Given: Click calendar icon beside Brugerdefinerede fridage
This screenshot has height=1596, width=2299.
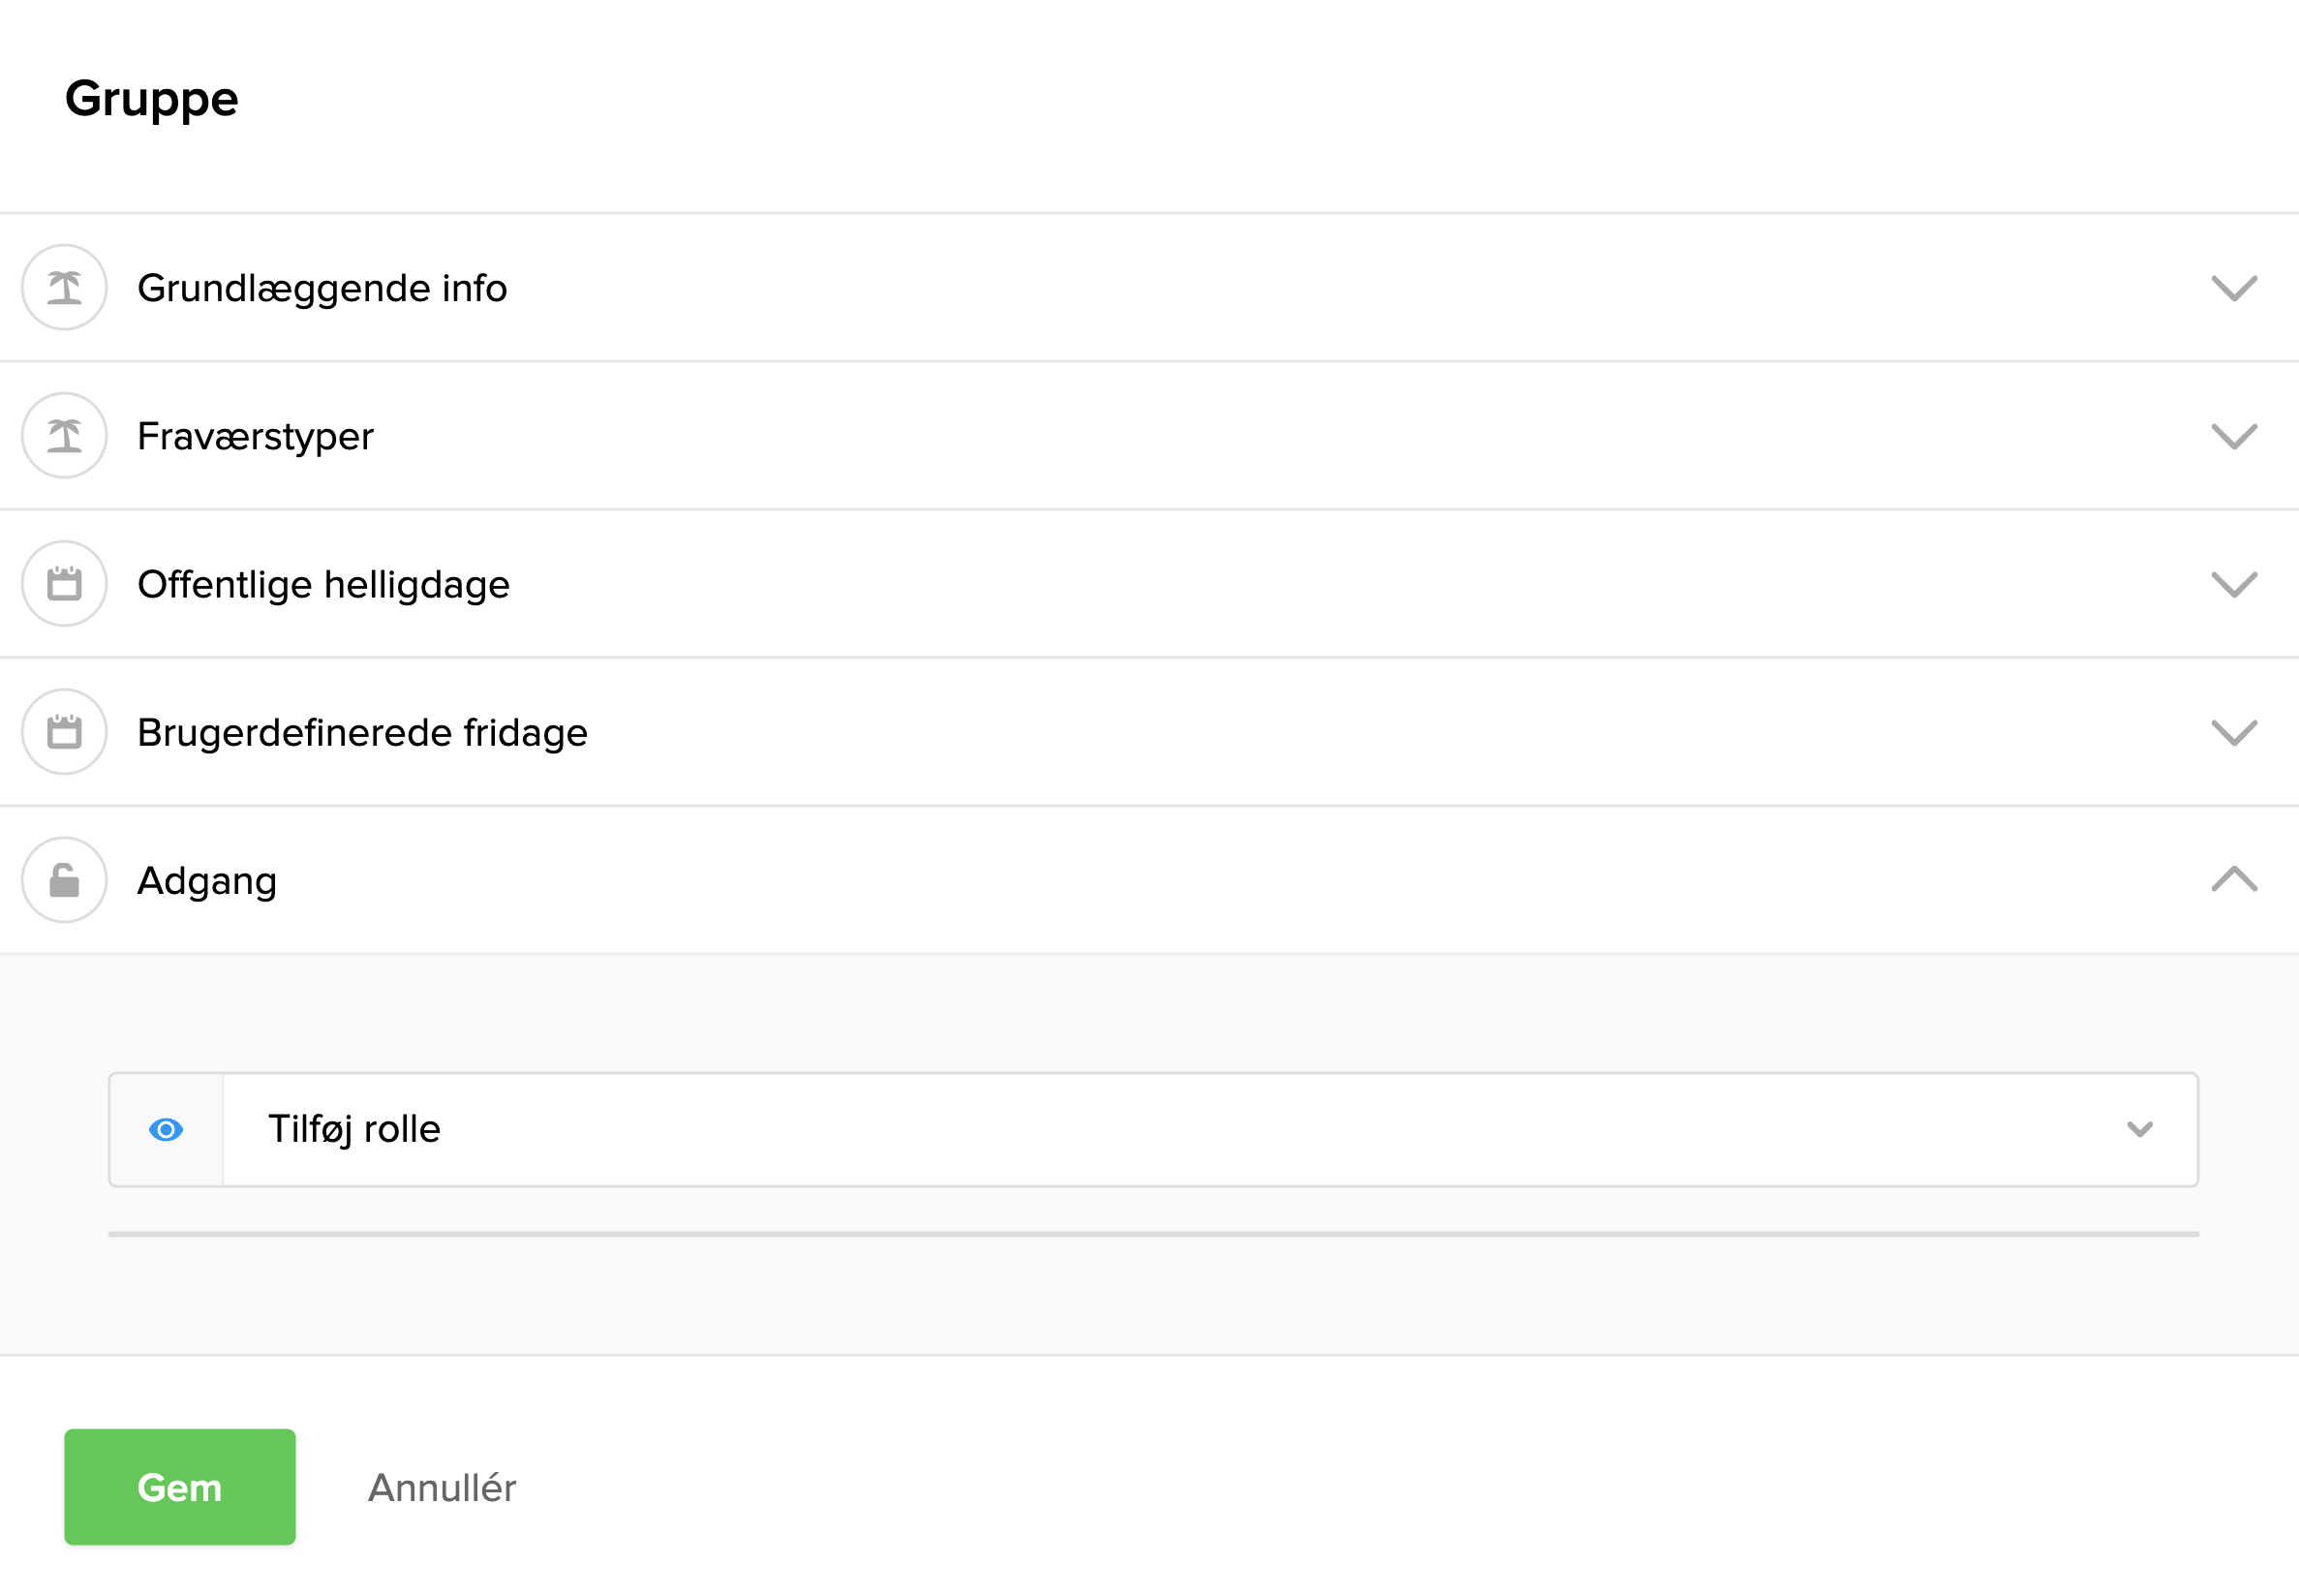Looking at the screenshot, I should click(x=64, y=732).
